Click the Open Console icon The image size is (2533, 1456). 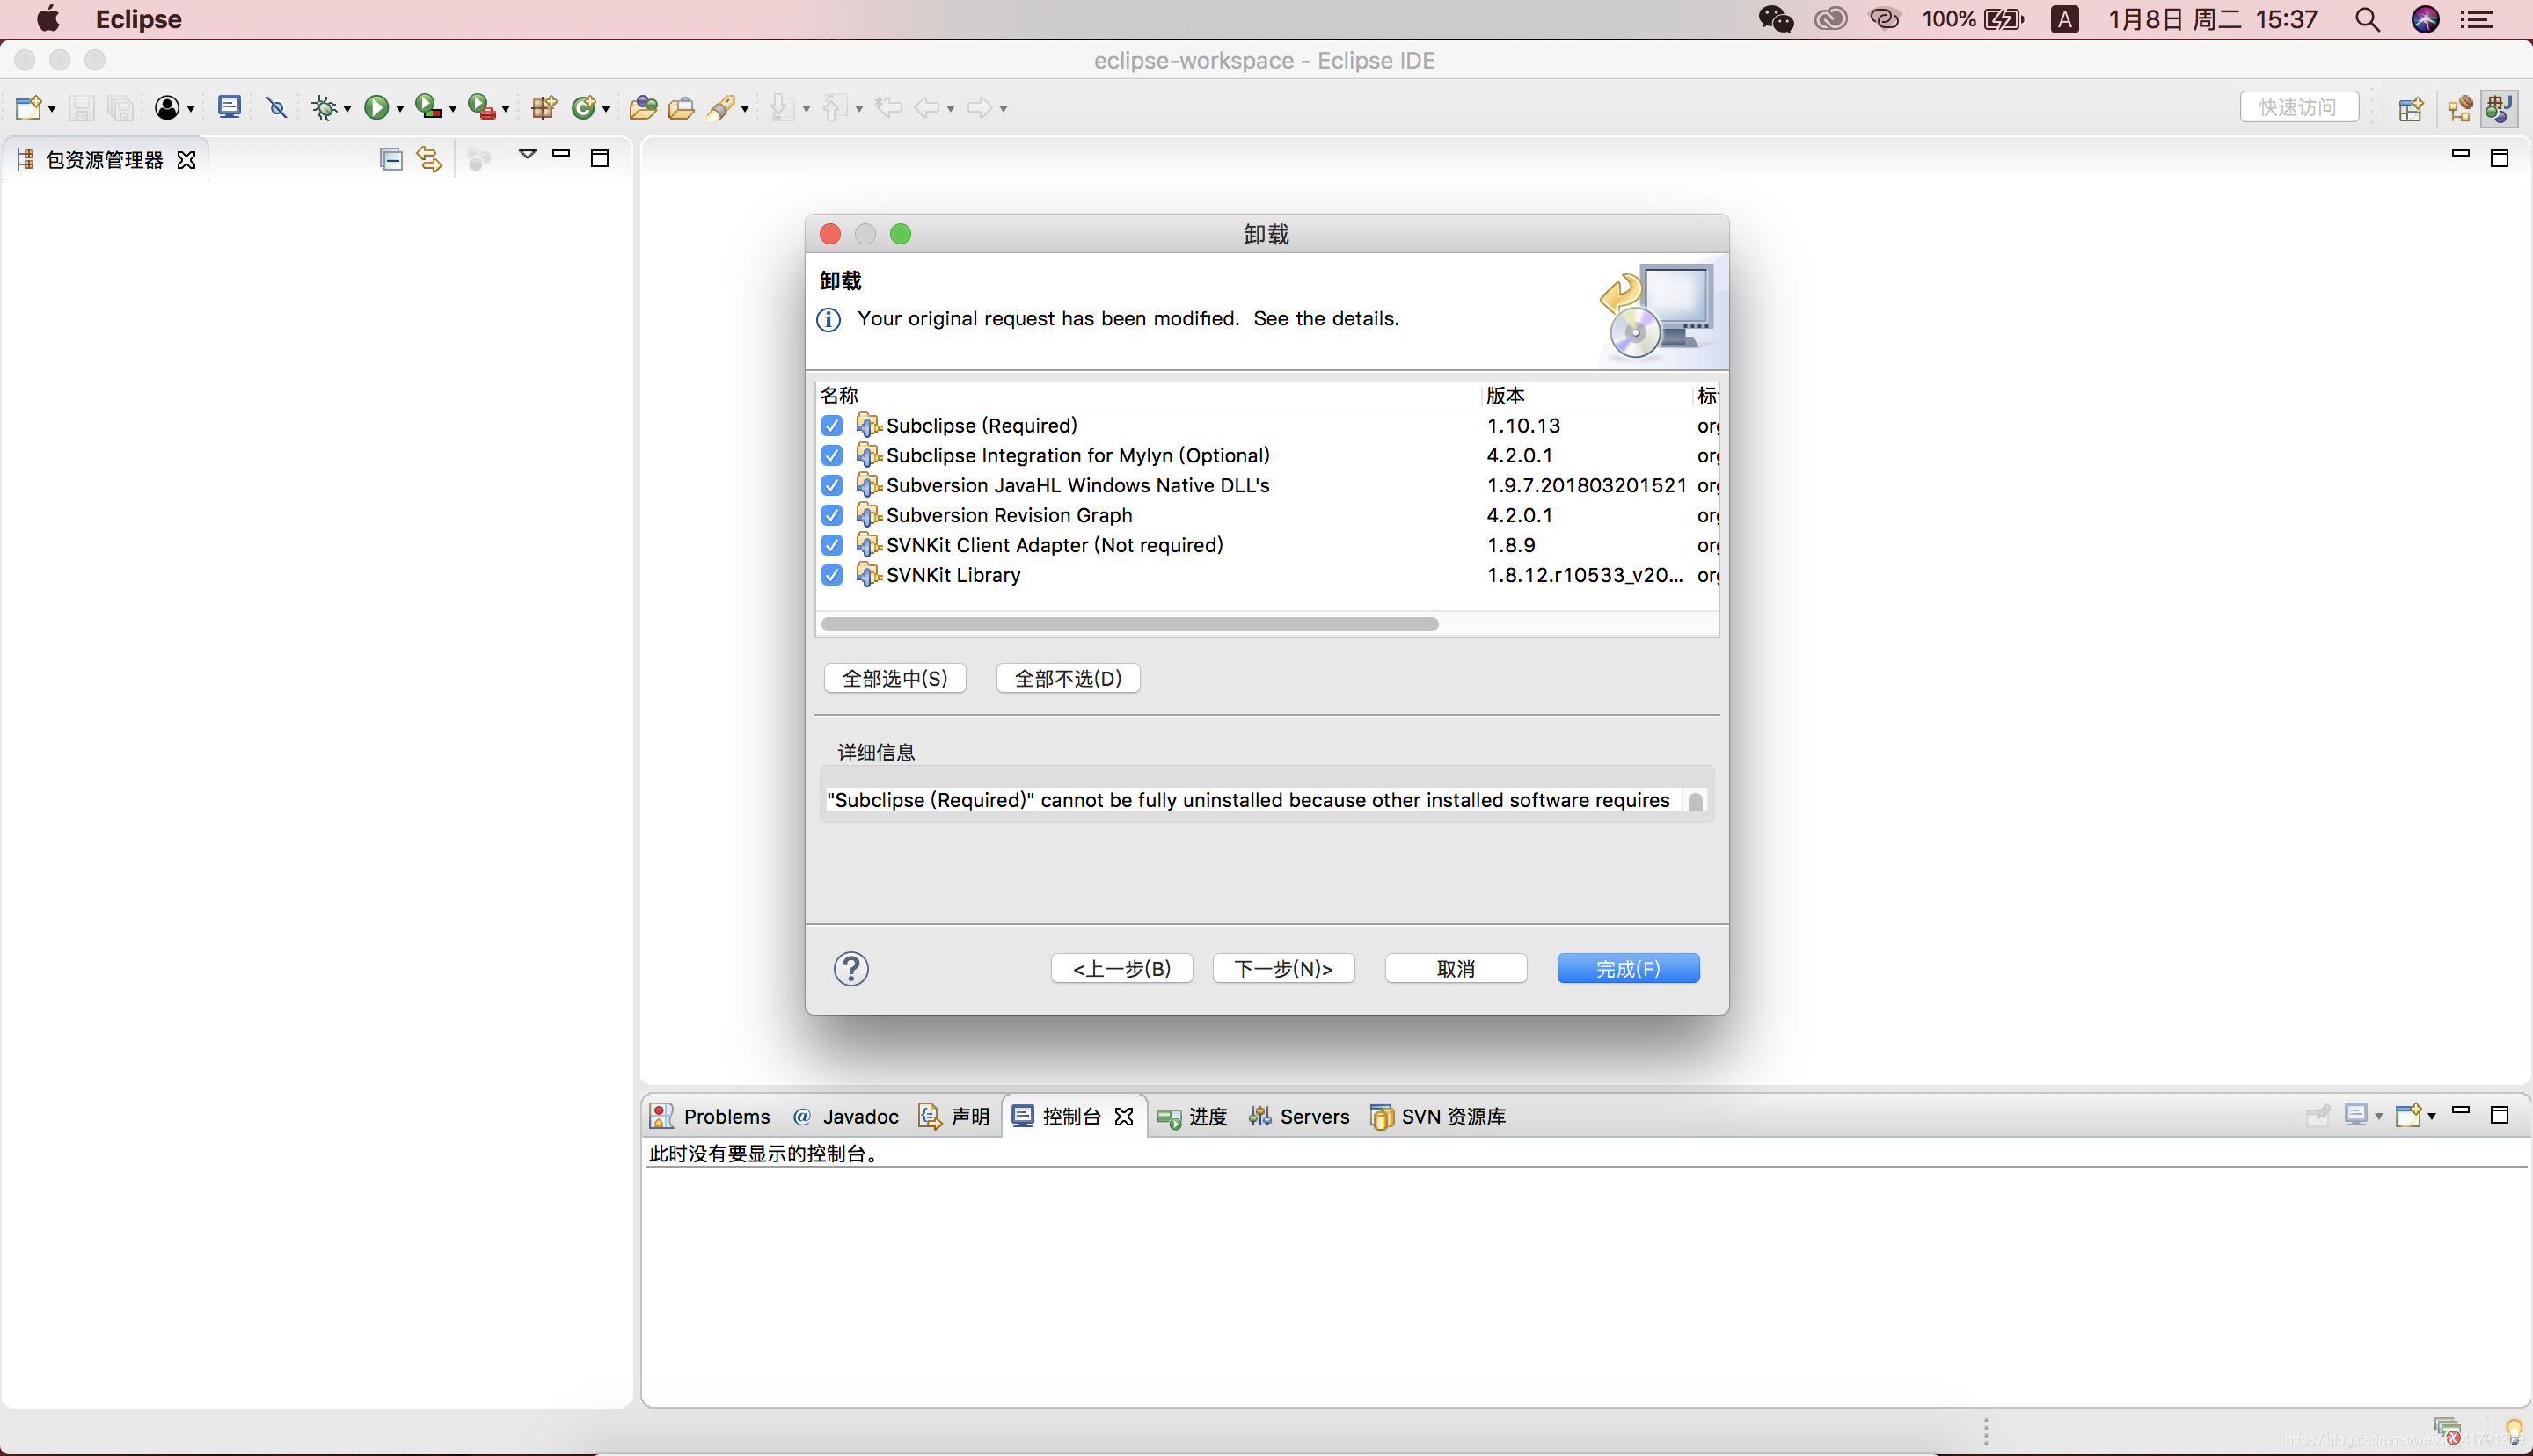(2408, 1115)
